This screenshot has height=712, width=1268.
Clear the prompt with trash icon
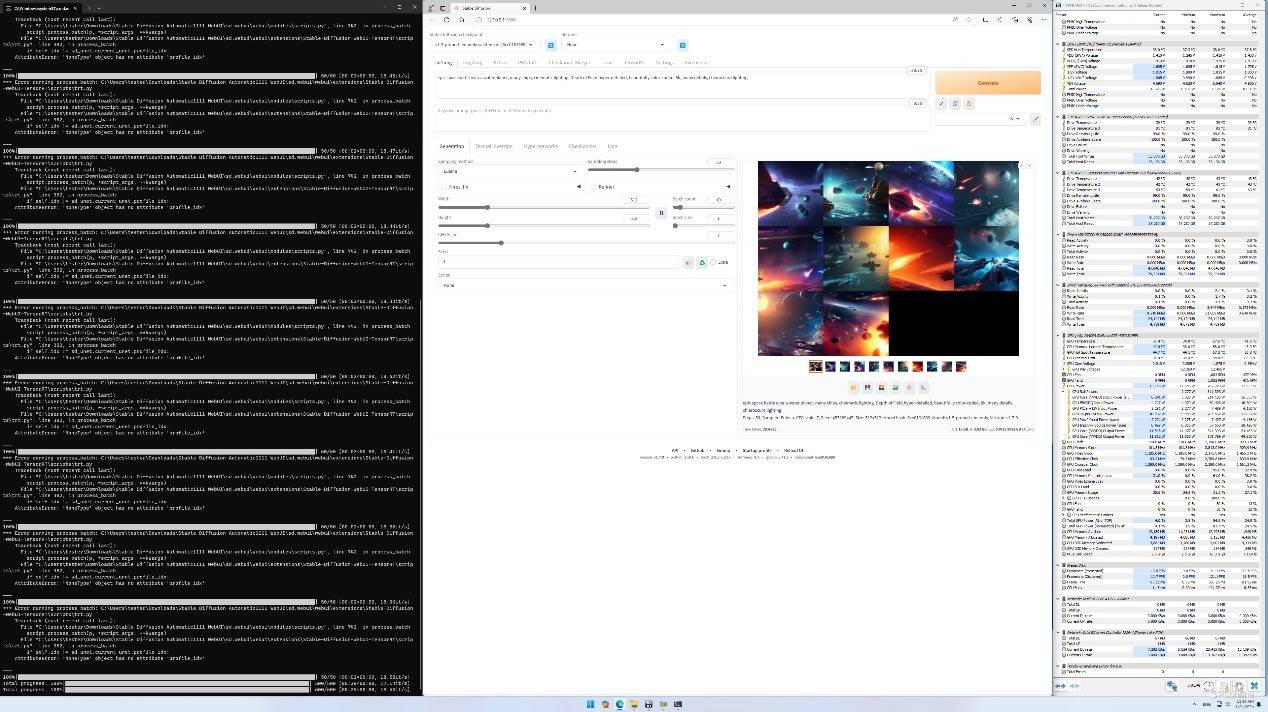point(955,104)
